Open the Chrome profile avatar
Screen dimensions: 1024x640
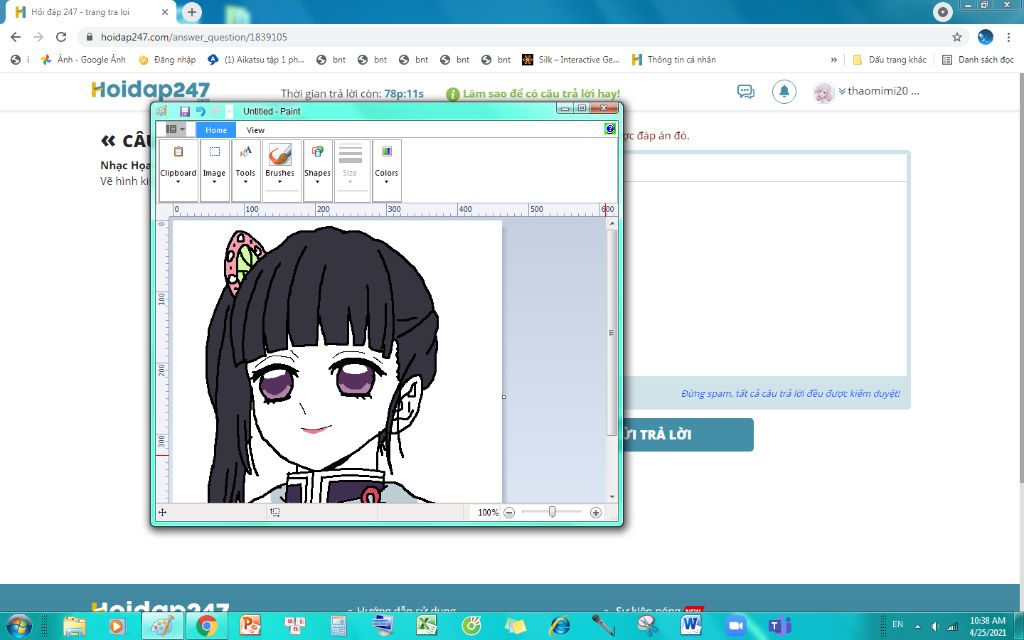[985, 37]
